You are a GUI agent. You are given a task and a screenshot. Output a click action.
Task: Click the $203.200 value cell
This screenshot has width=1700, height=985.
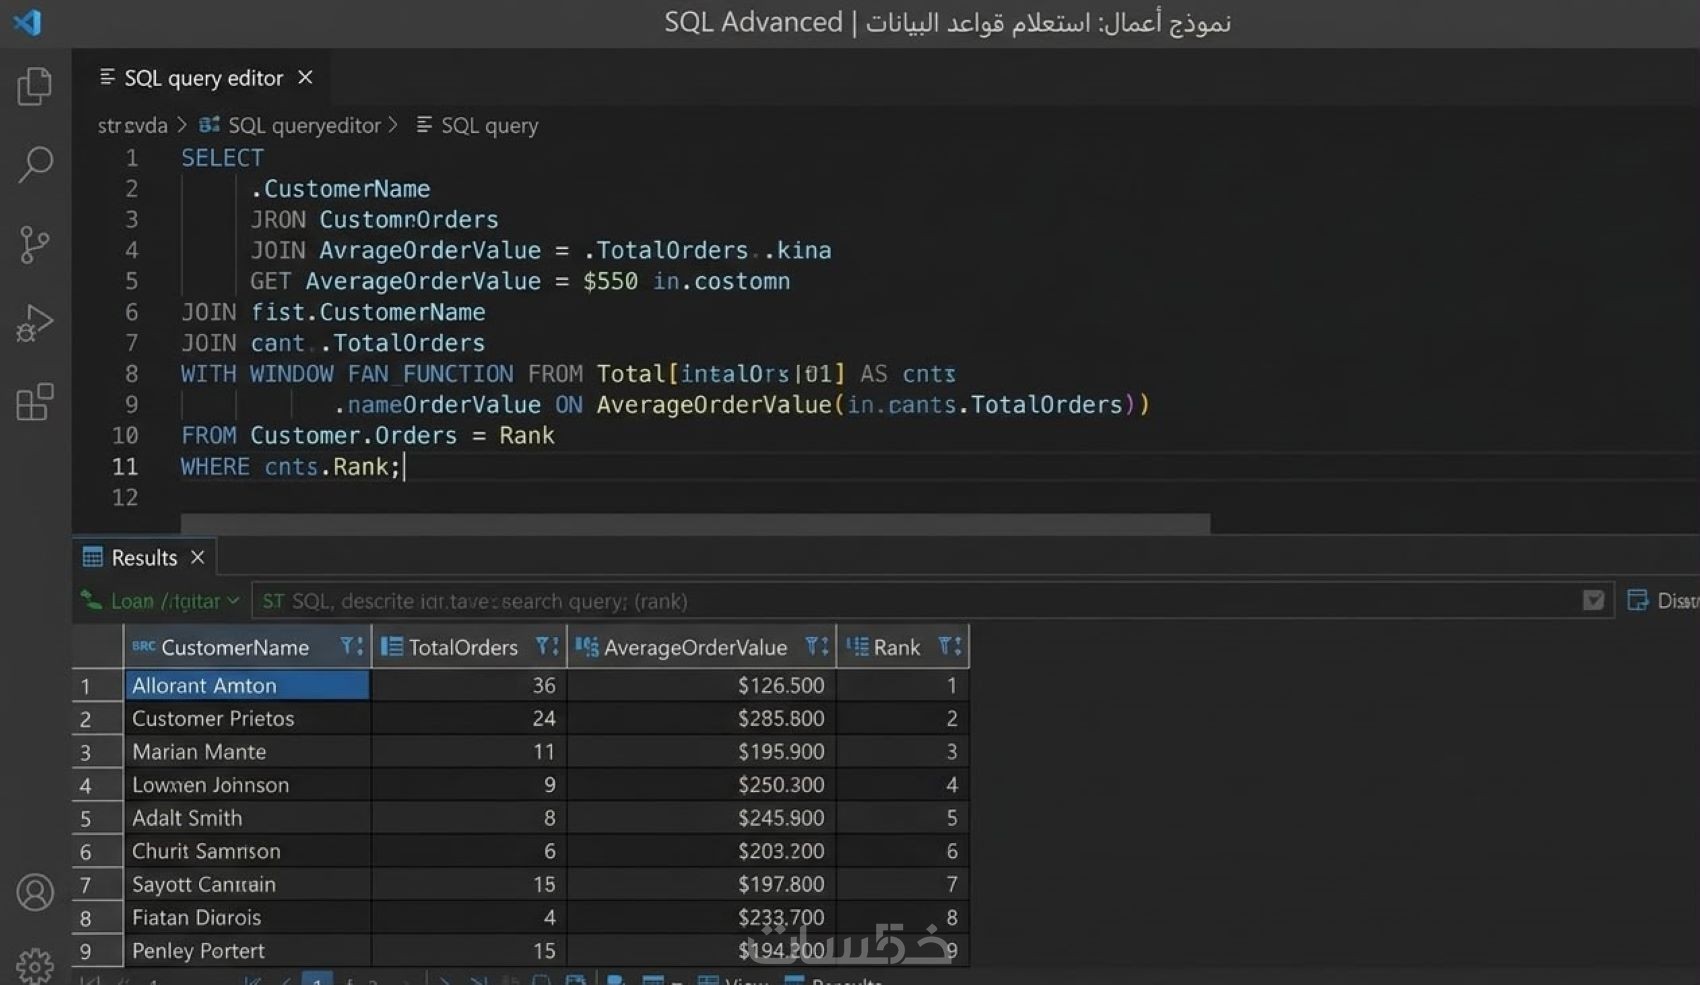tap(701, 851)
